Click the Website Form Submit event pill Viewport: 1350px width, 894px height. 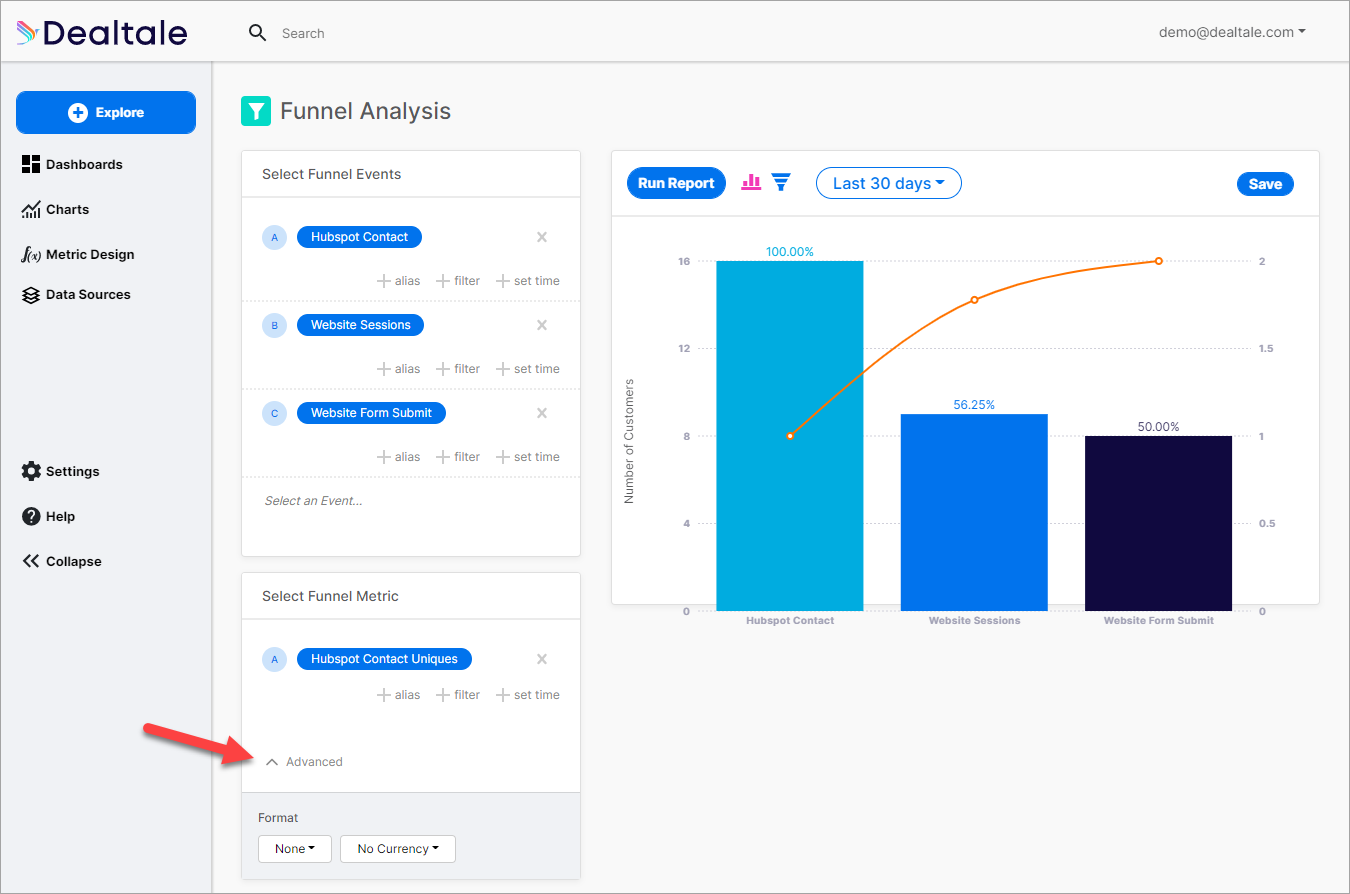pos(371,413)
